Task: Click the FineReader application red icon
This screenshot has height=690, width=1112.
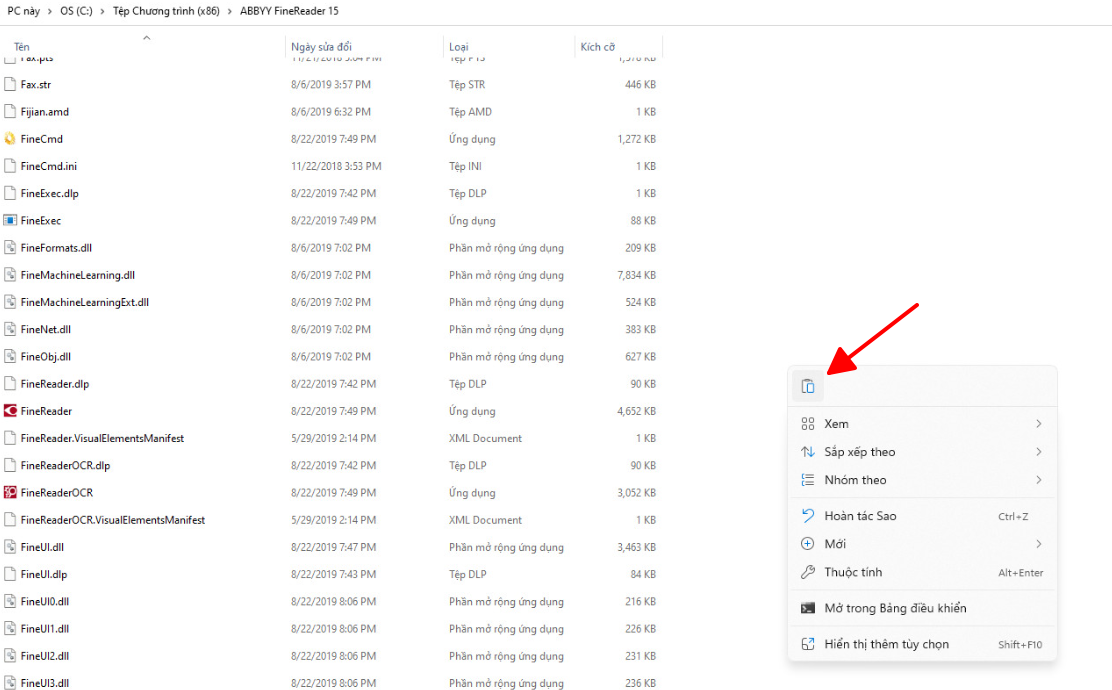Action: click(10, 411)
